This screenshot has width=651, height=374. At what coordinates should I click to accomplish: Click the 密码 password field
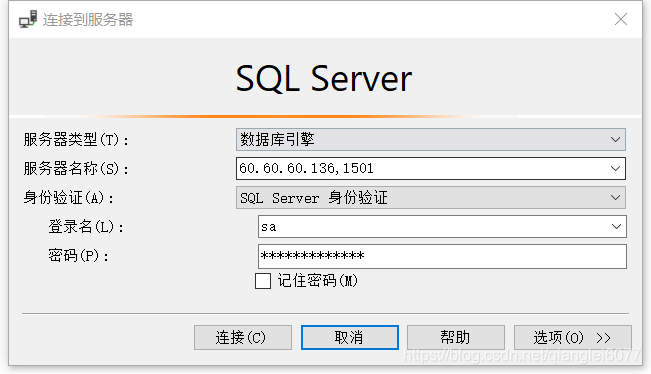point(442,256)
